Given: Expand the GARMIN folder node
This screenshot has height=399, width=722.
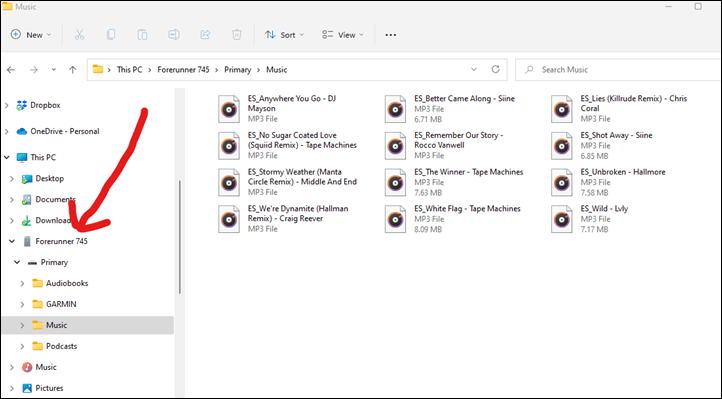Looking at the screenshot, I should pyautogui.click(x=22, y=304).
